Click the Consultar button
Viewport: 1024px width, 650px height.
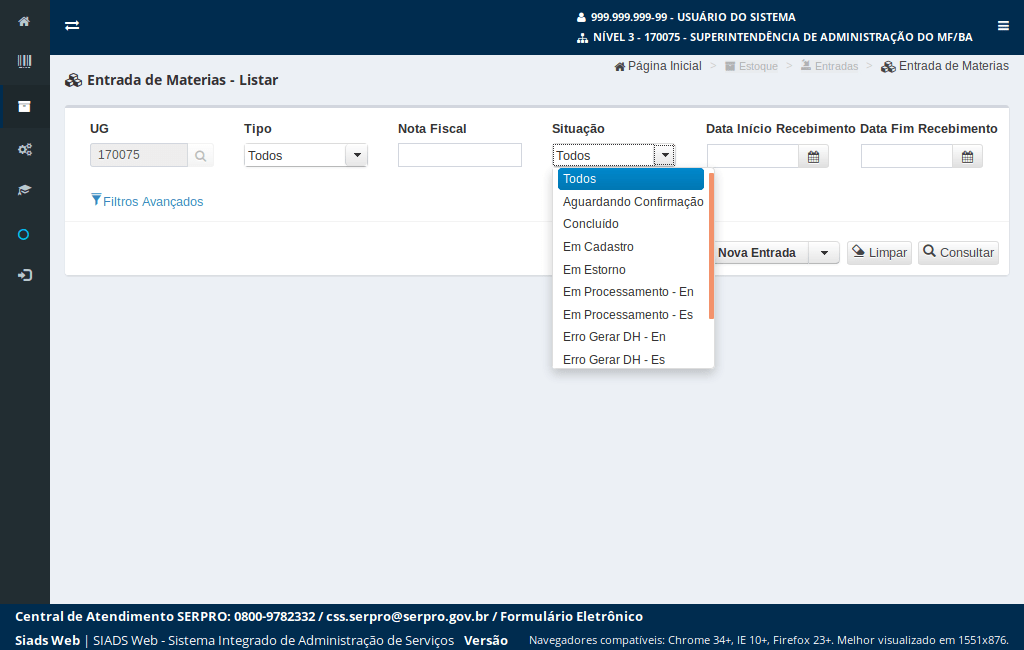[958, 253]
